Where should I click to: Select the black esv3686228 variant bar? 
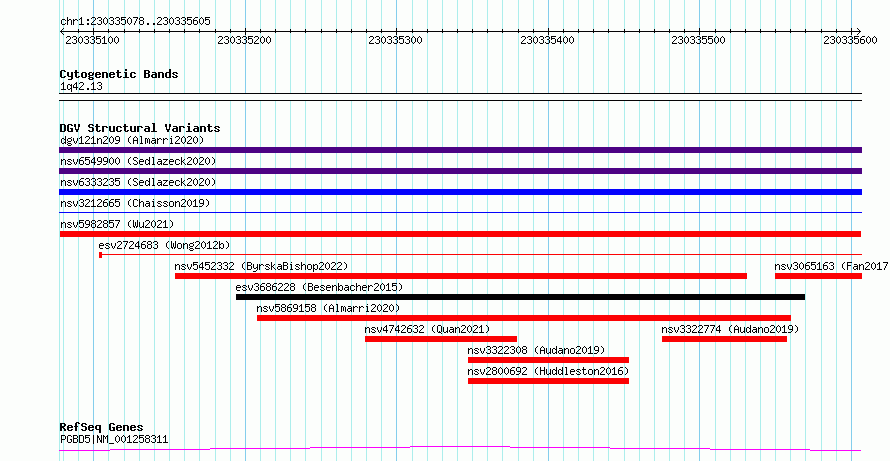coord(520,297)
